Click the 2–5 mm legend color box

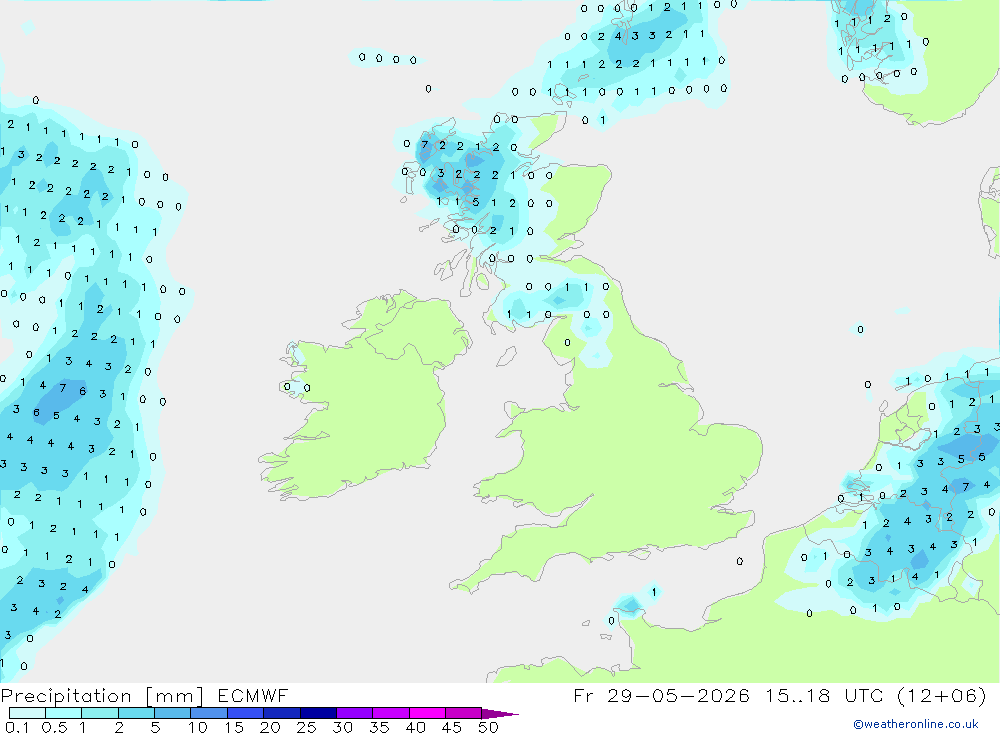[136, 713]
